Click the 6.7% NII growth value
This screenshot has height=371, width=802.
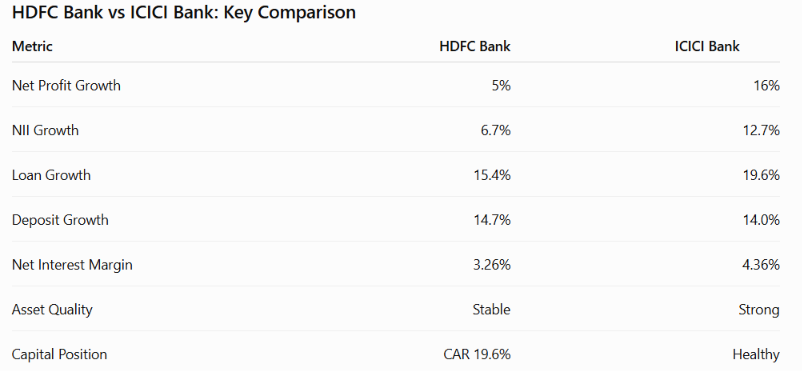pos(495,130)
